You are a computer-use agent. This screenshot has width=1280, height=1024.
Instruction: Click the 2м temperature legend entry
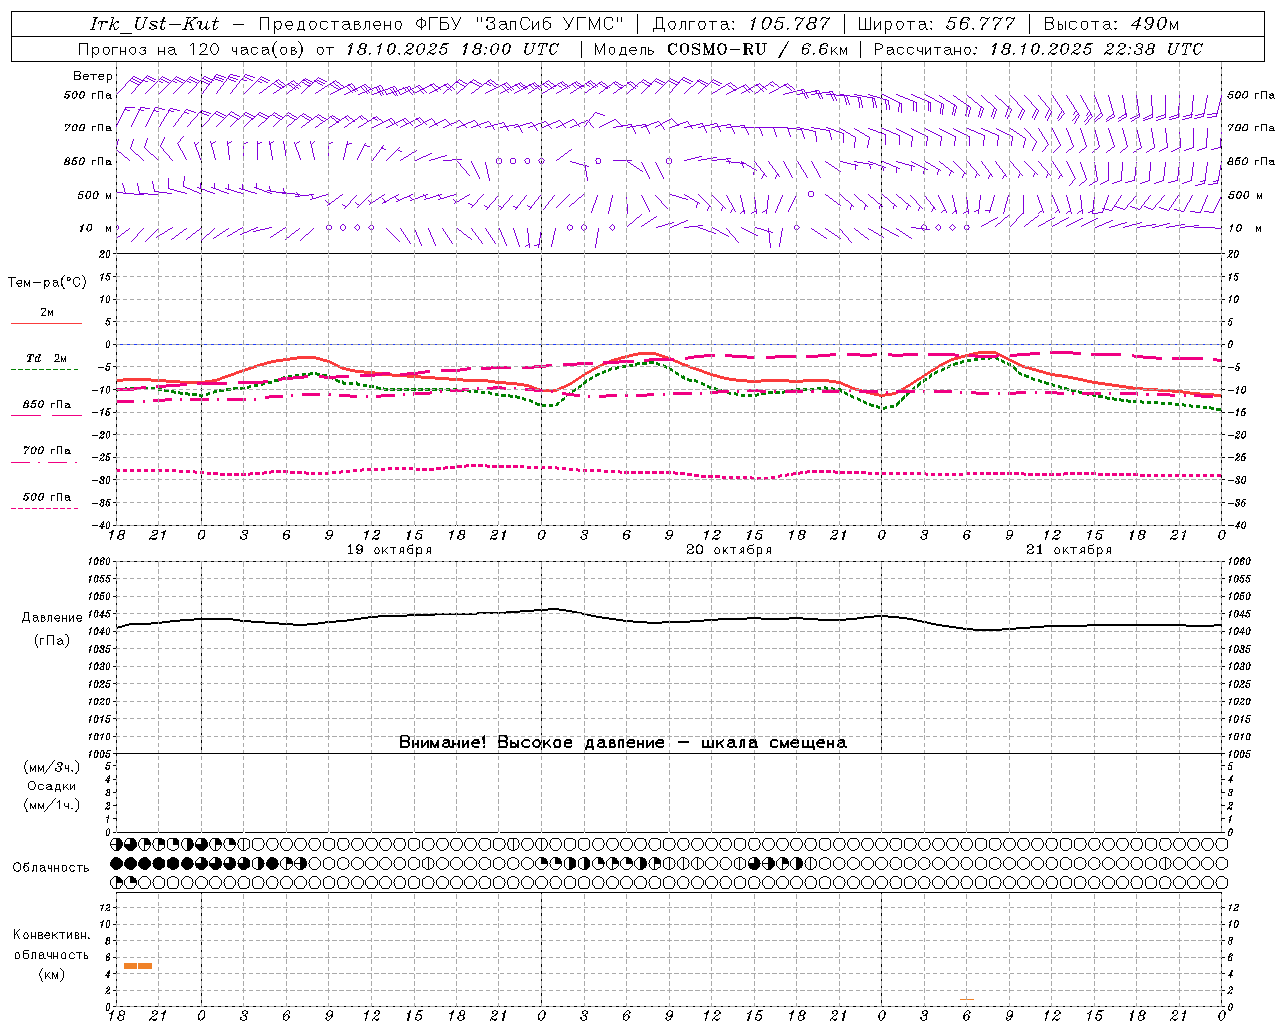[47, 313]
